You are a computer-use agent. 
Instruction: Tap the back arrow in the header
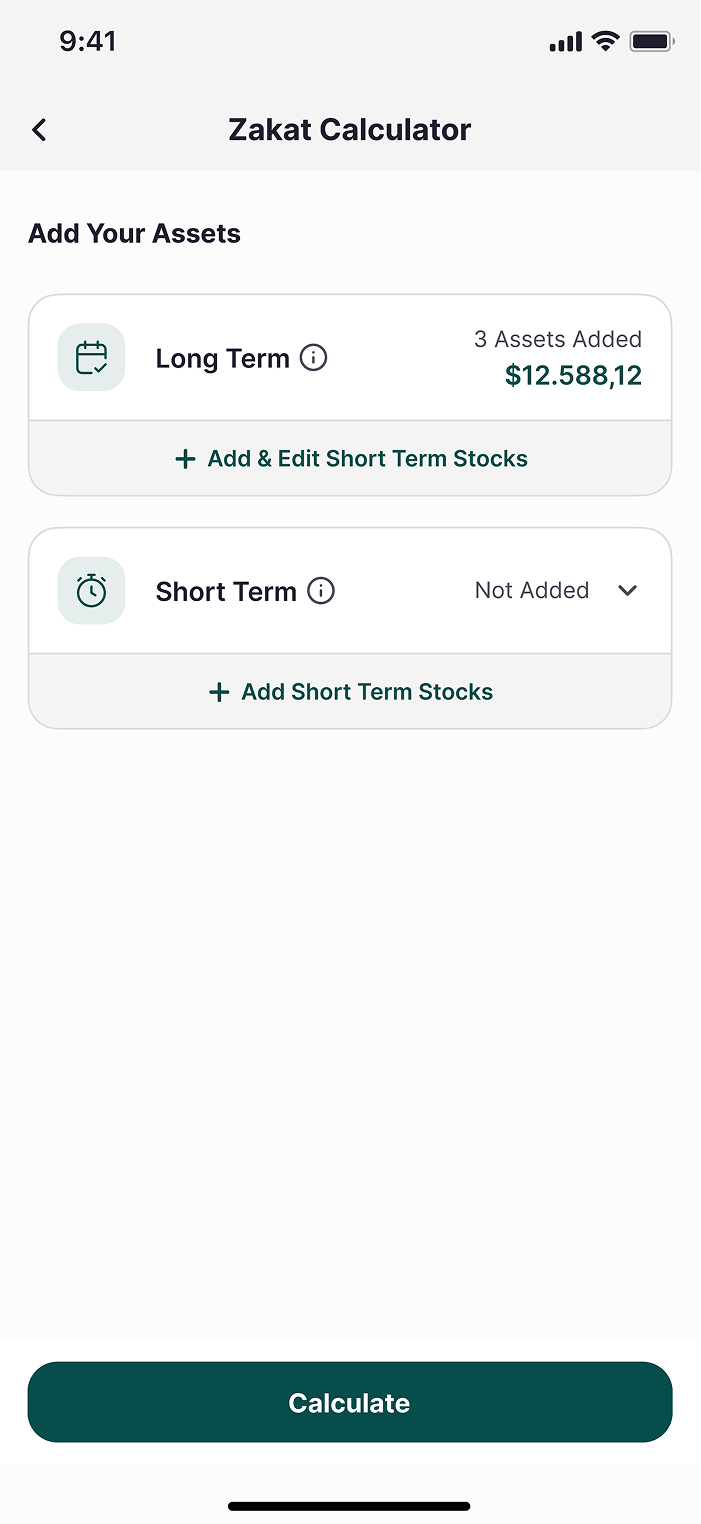[x=39, y=130]
